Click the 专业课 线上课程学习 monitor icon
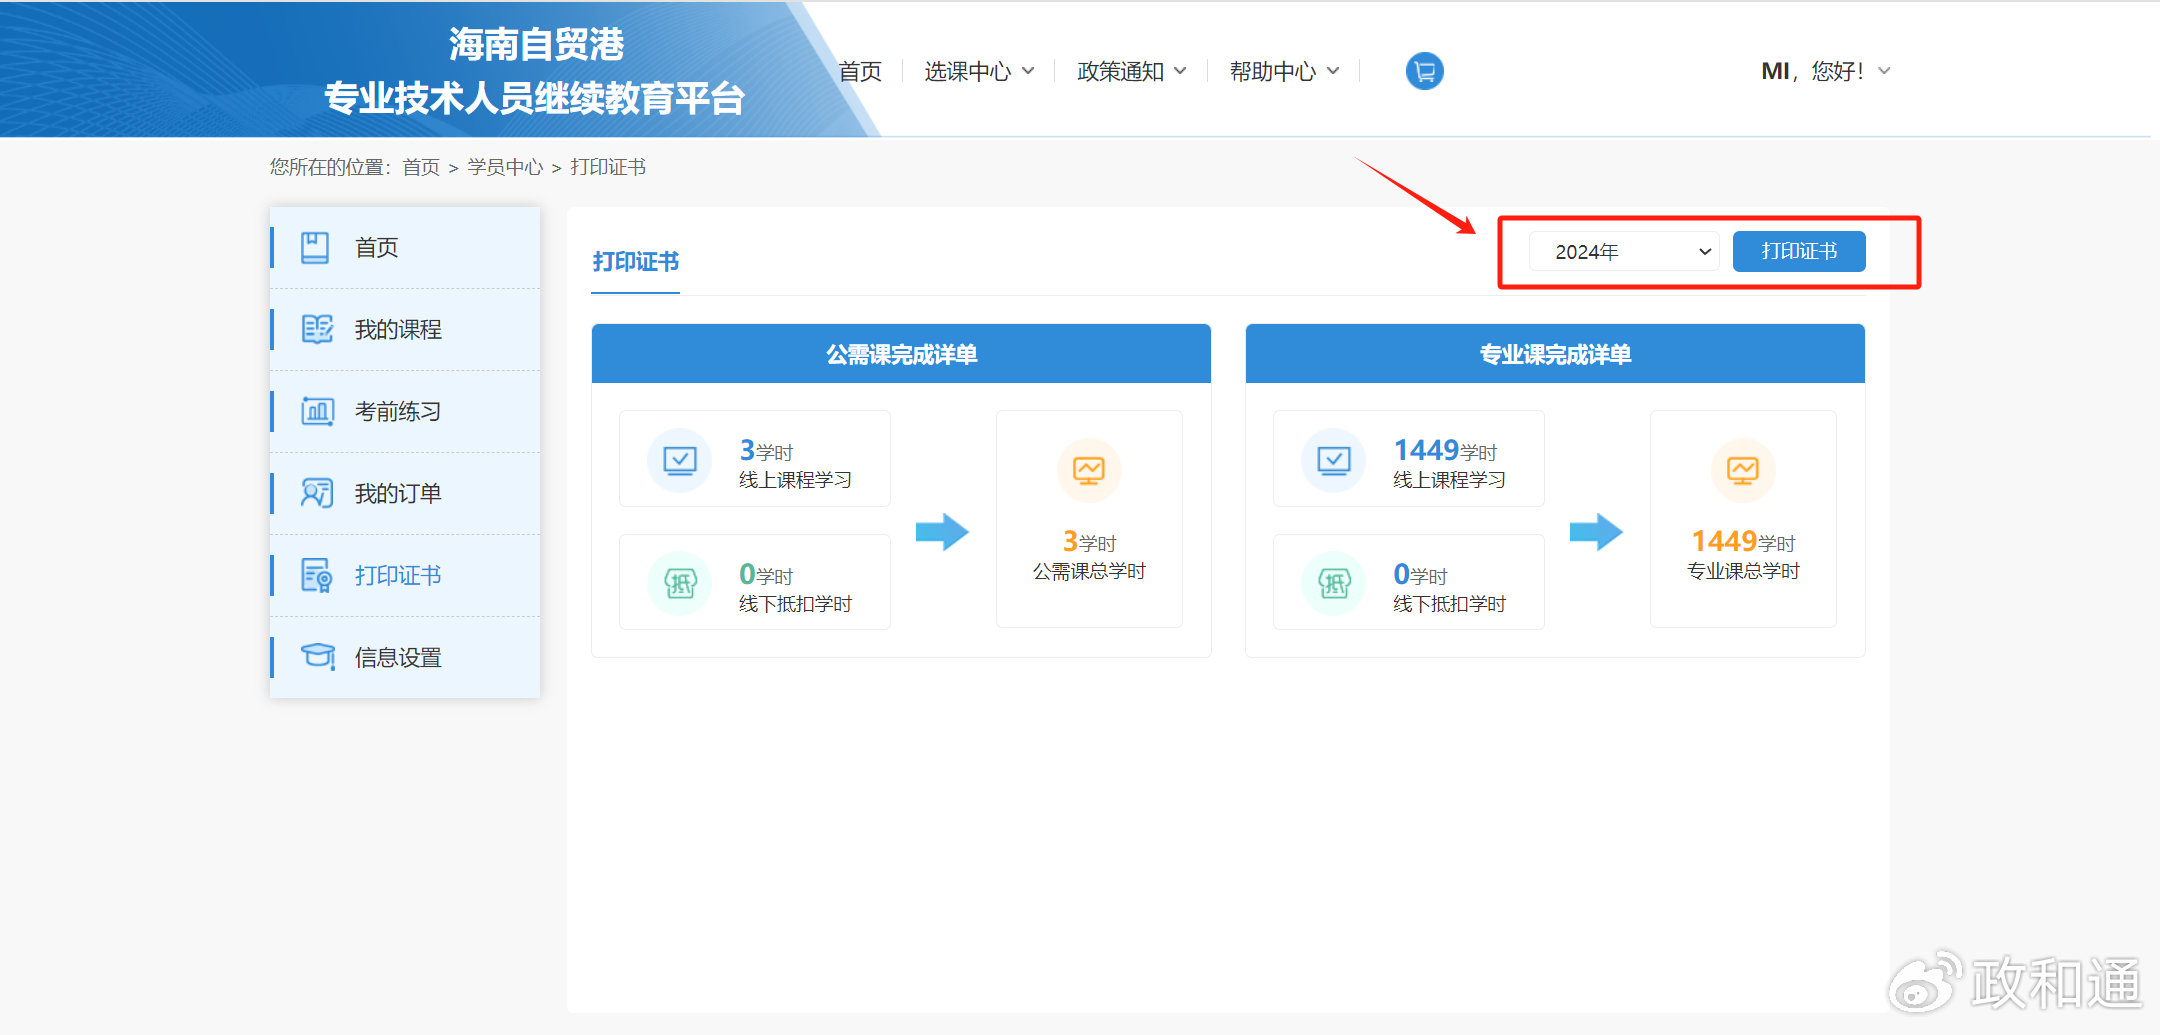This screenshot has width=2160, height=1035. (x=1334, y=460)
